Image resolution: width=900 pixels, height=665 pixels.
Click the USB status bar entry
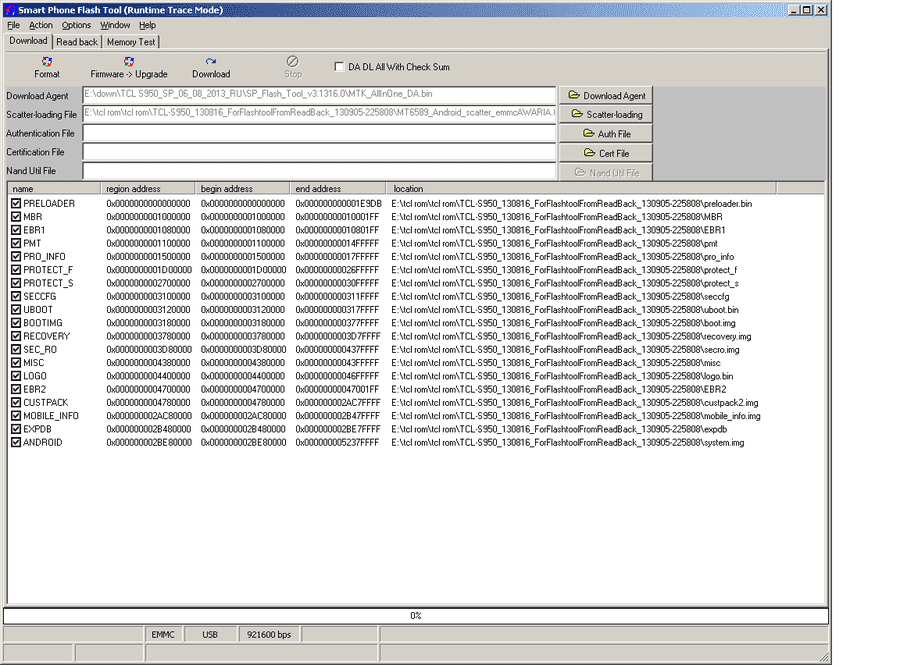(210, 635)
